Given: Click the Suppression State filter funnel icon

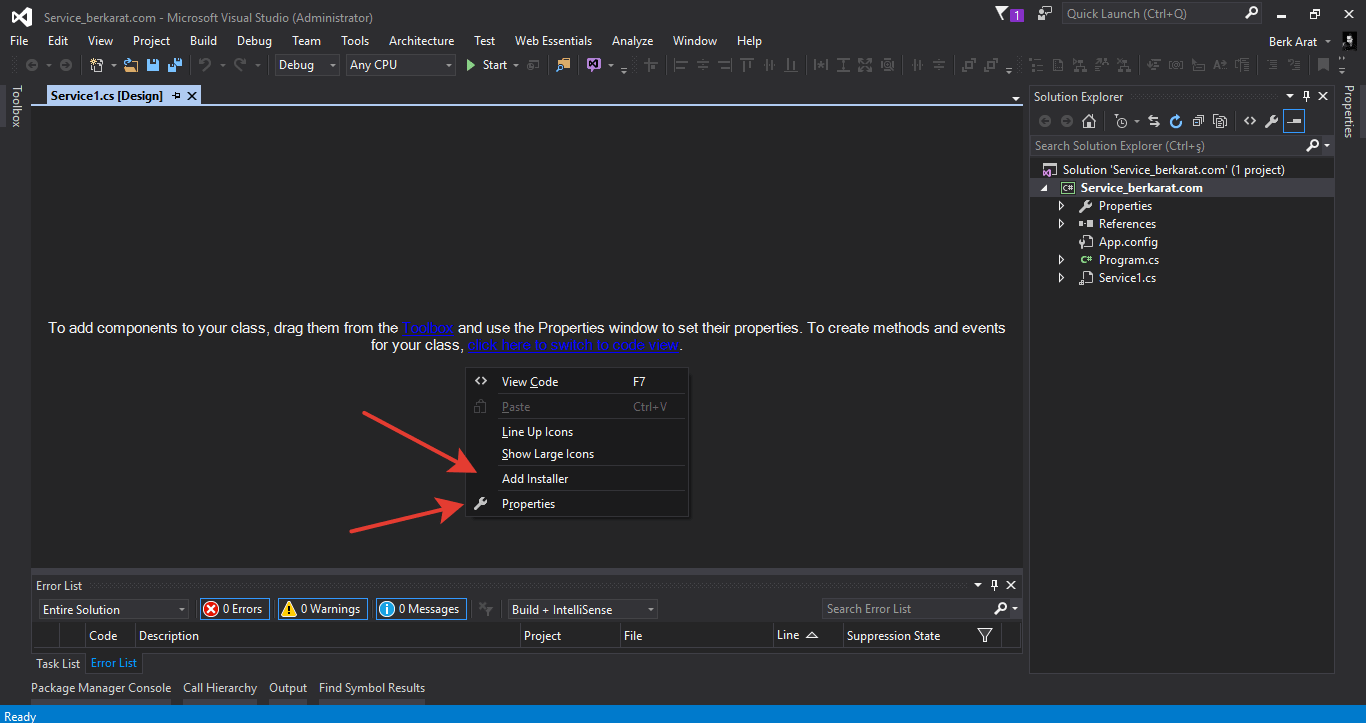Looking at the screenshot, I should [985, 635].
